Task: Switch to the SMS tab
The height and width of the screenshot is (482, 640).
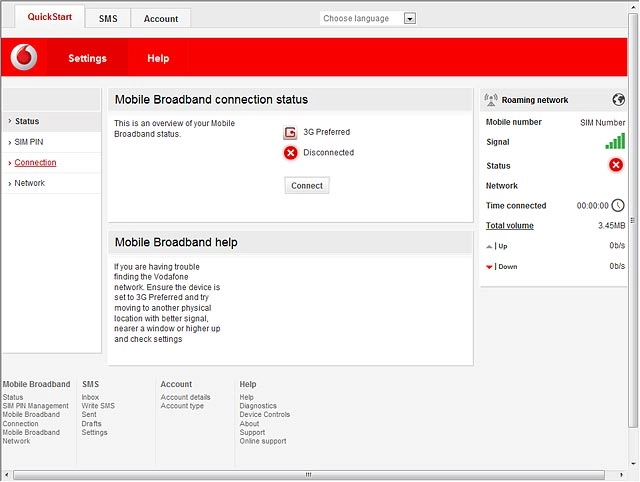Action: pos(108,19)
